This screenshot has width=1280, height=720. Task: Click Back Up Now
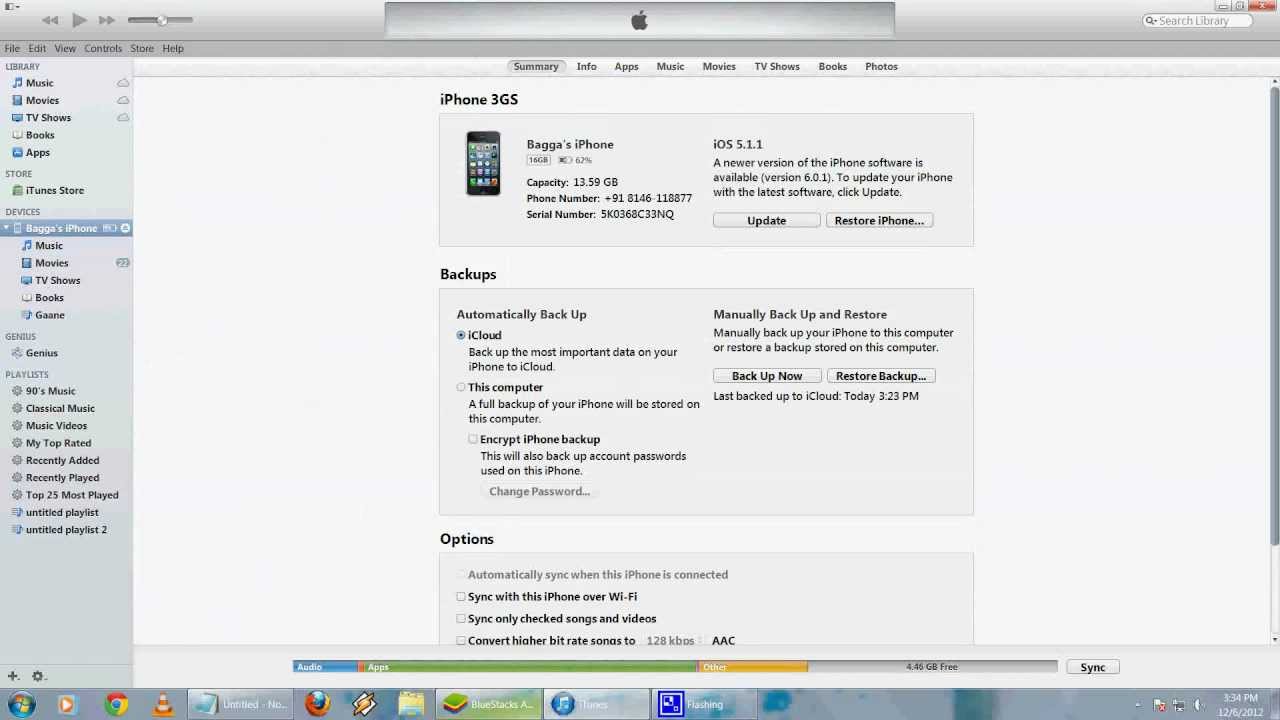click(x=767, y=376)
